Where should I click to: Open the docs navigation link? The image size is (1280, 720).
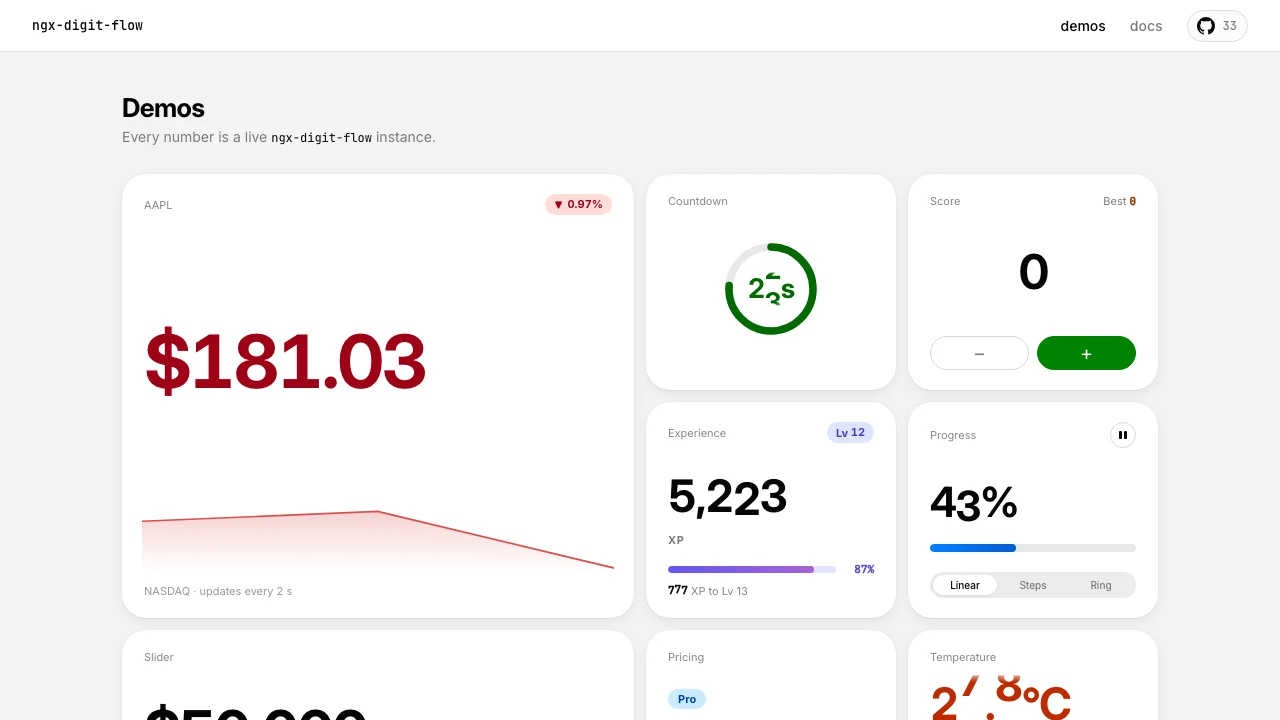click(1146, 26)
